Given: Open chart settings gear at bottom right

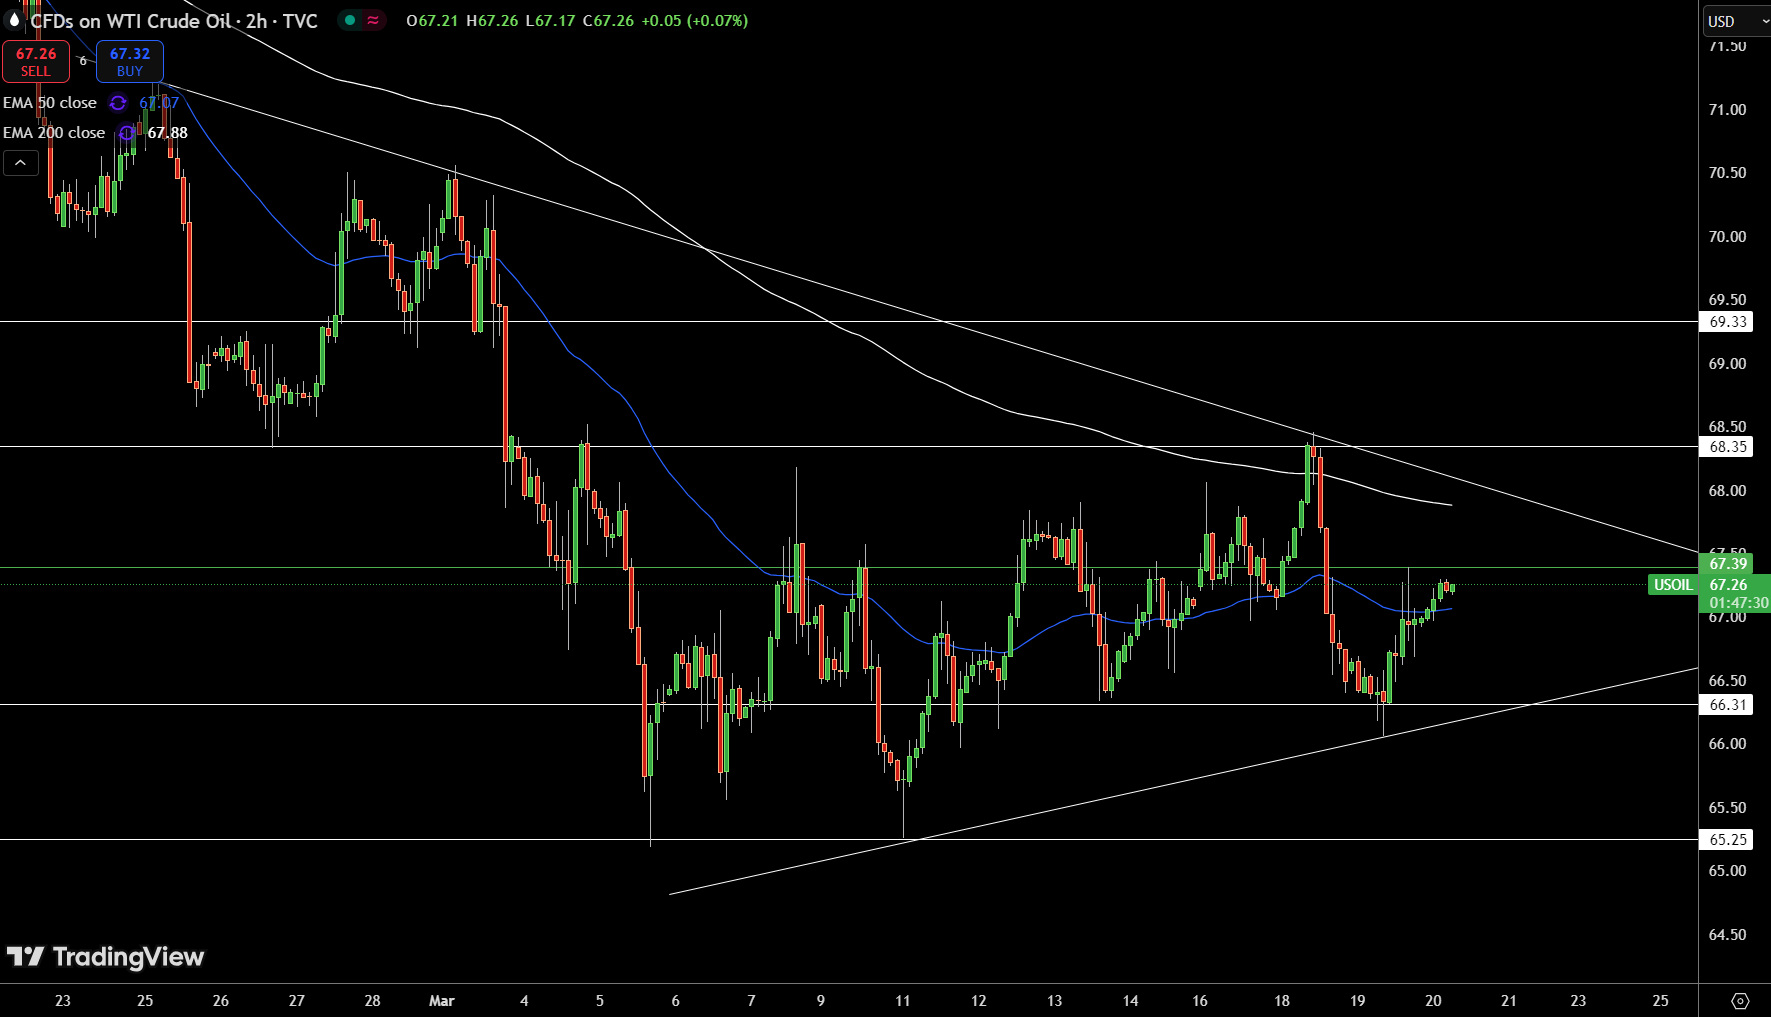Looking at the screenshot, I should [x=1740, y=1001].
